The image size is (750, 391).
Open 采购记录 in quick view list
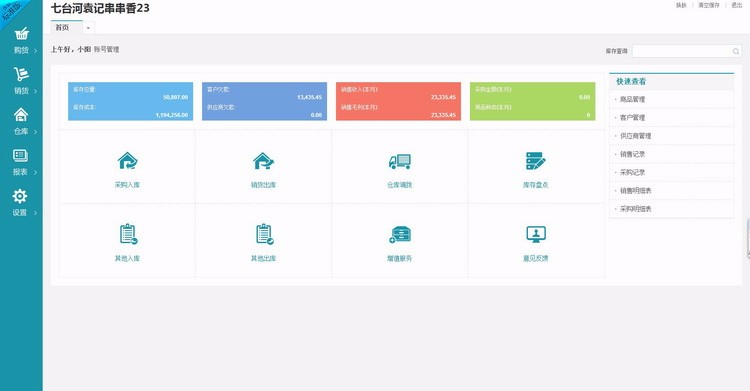(632, 172)
